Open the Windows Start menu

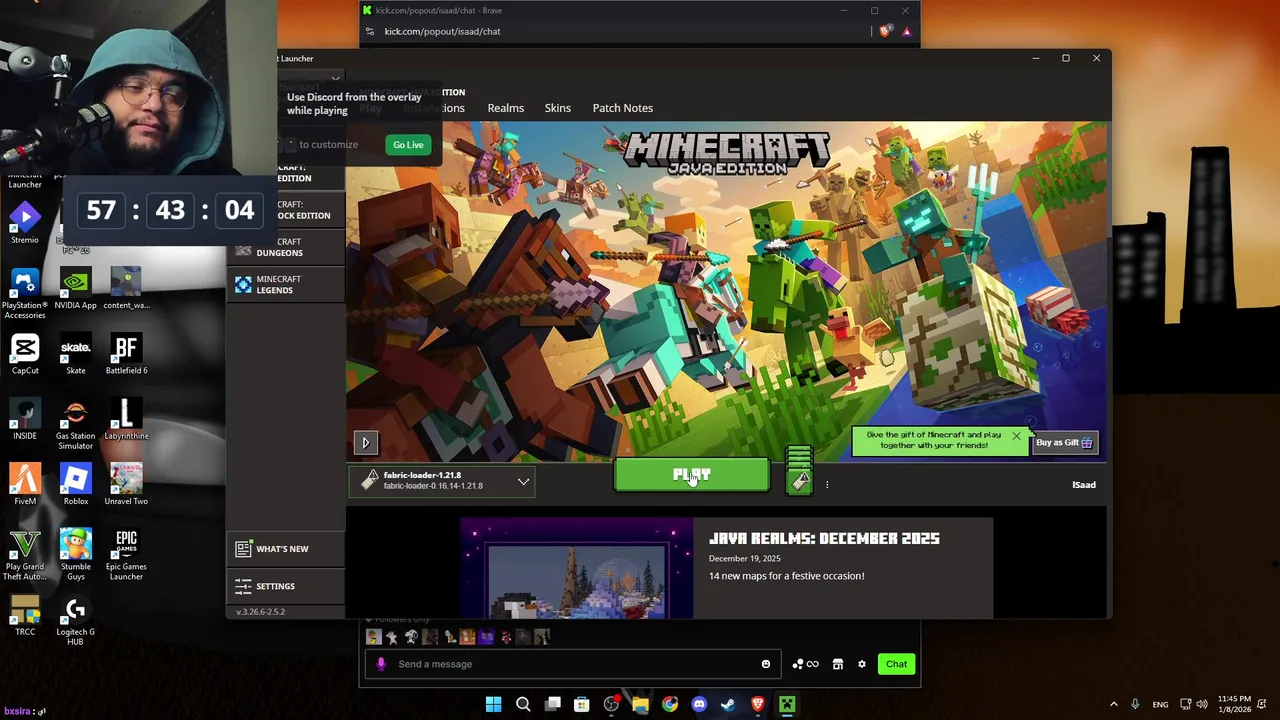494,704
